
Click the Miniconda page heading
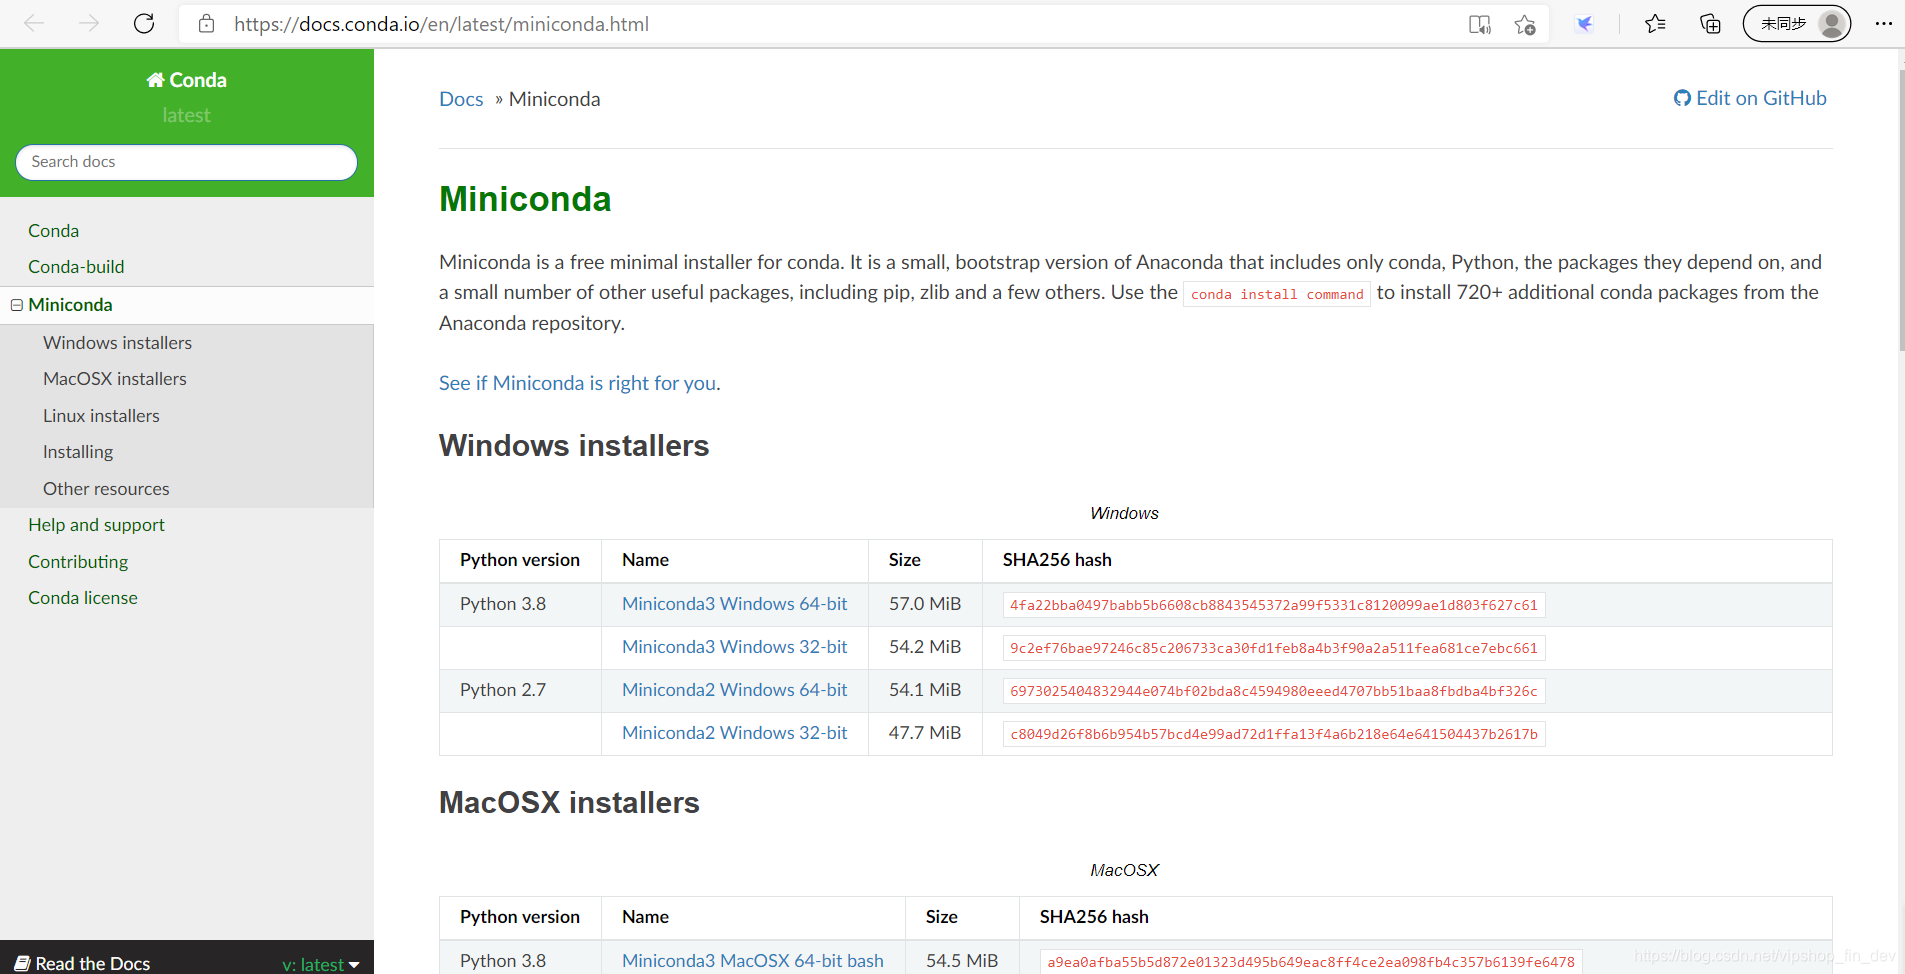tap(525, 199)
